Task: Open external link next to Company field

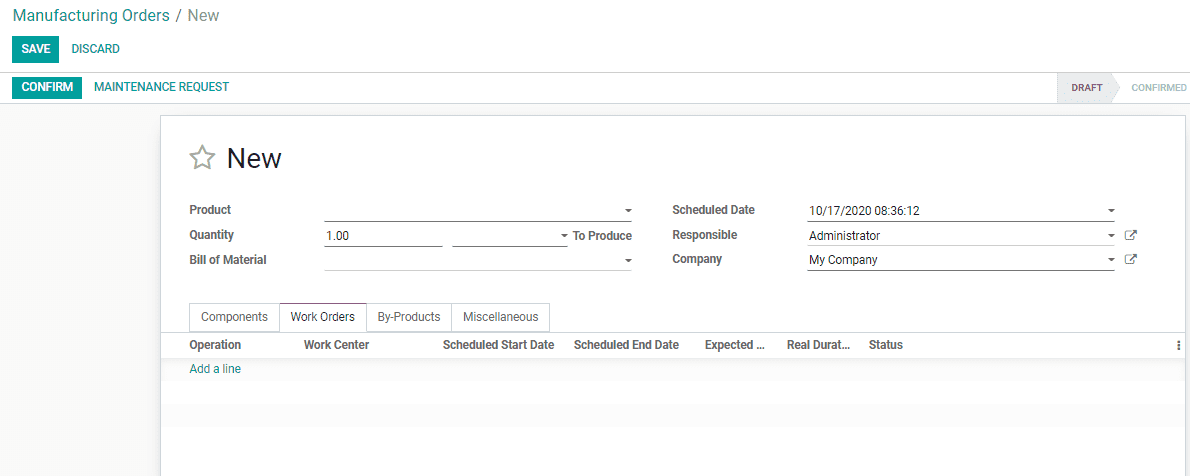Action: tap(1131, 260)
